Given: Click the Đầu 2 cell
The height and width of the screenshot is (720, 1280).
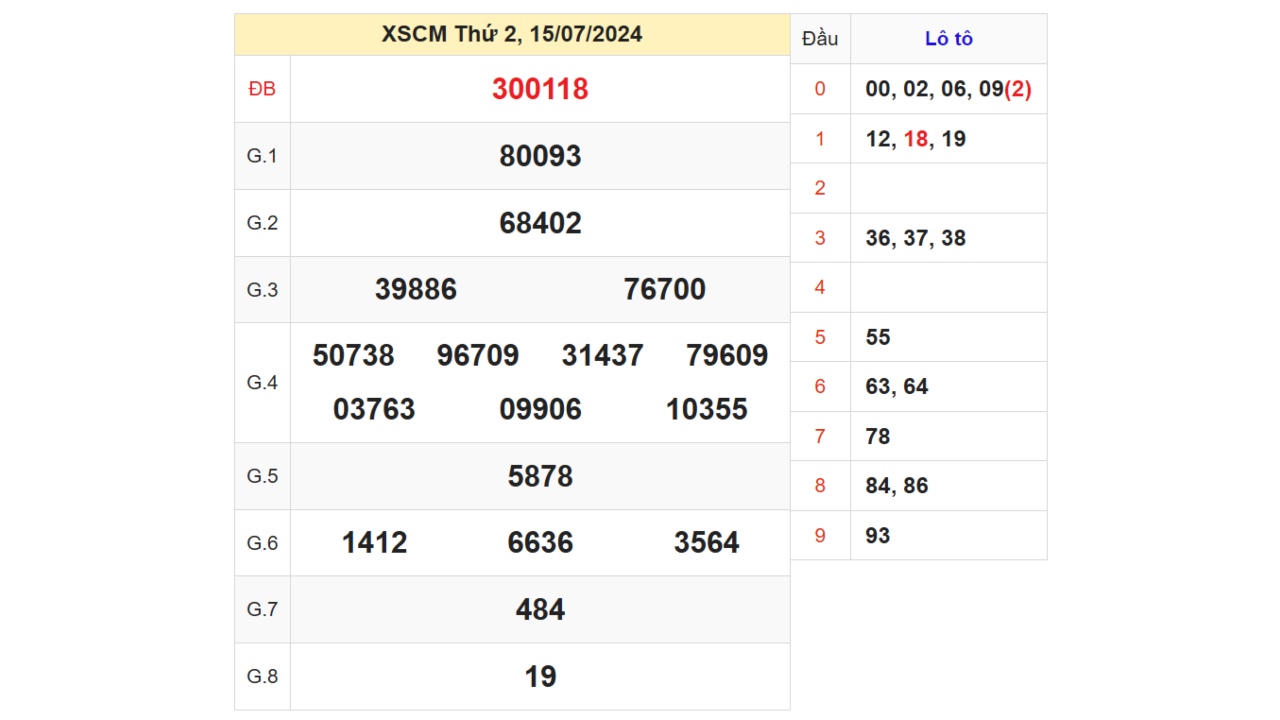Looking at the screenshot, I should 820,188.
